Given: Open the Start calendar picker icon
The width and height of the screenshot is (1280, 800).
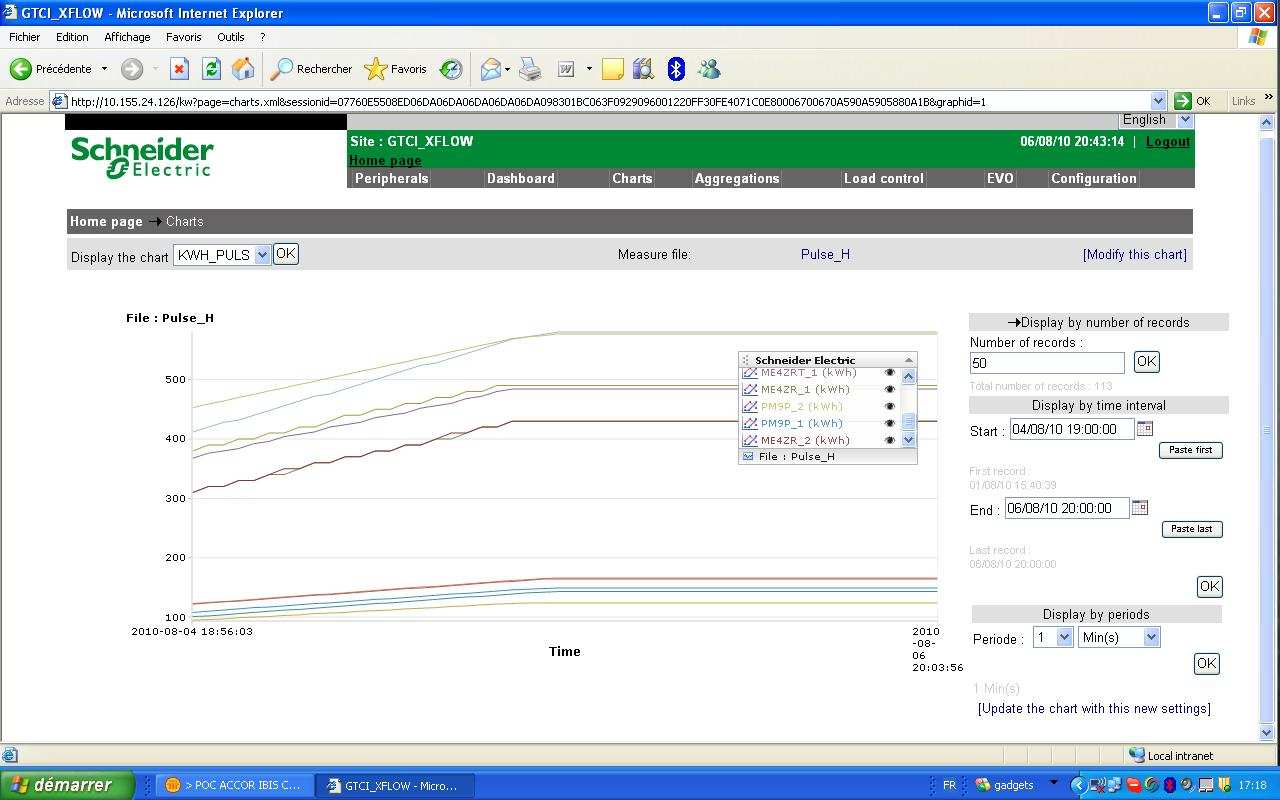Looking at the screenshot, I should [1145, 428].
